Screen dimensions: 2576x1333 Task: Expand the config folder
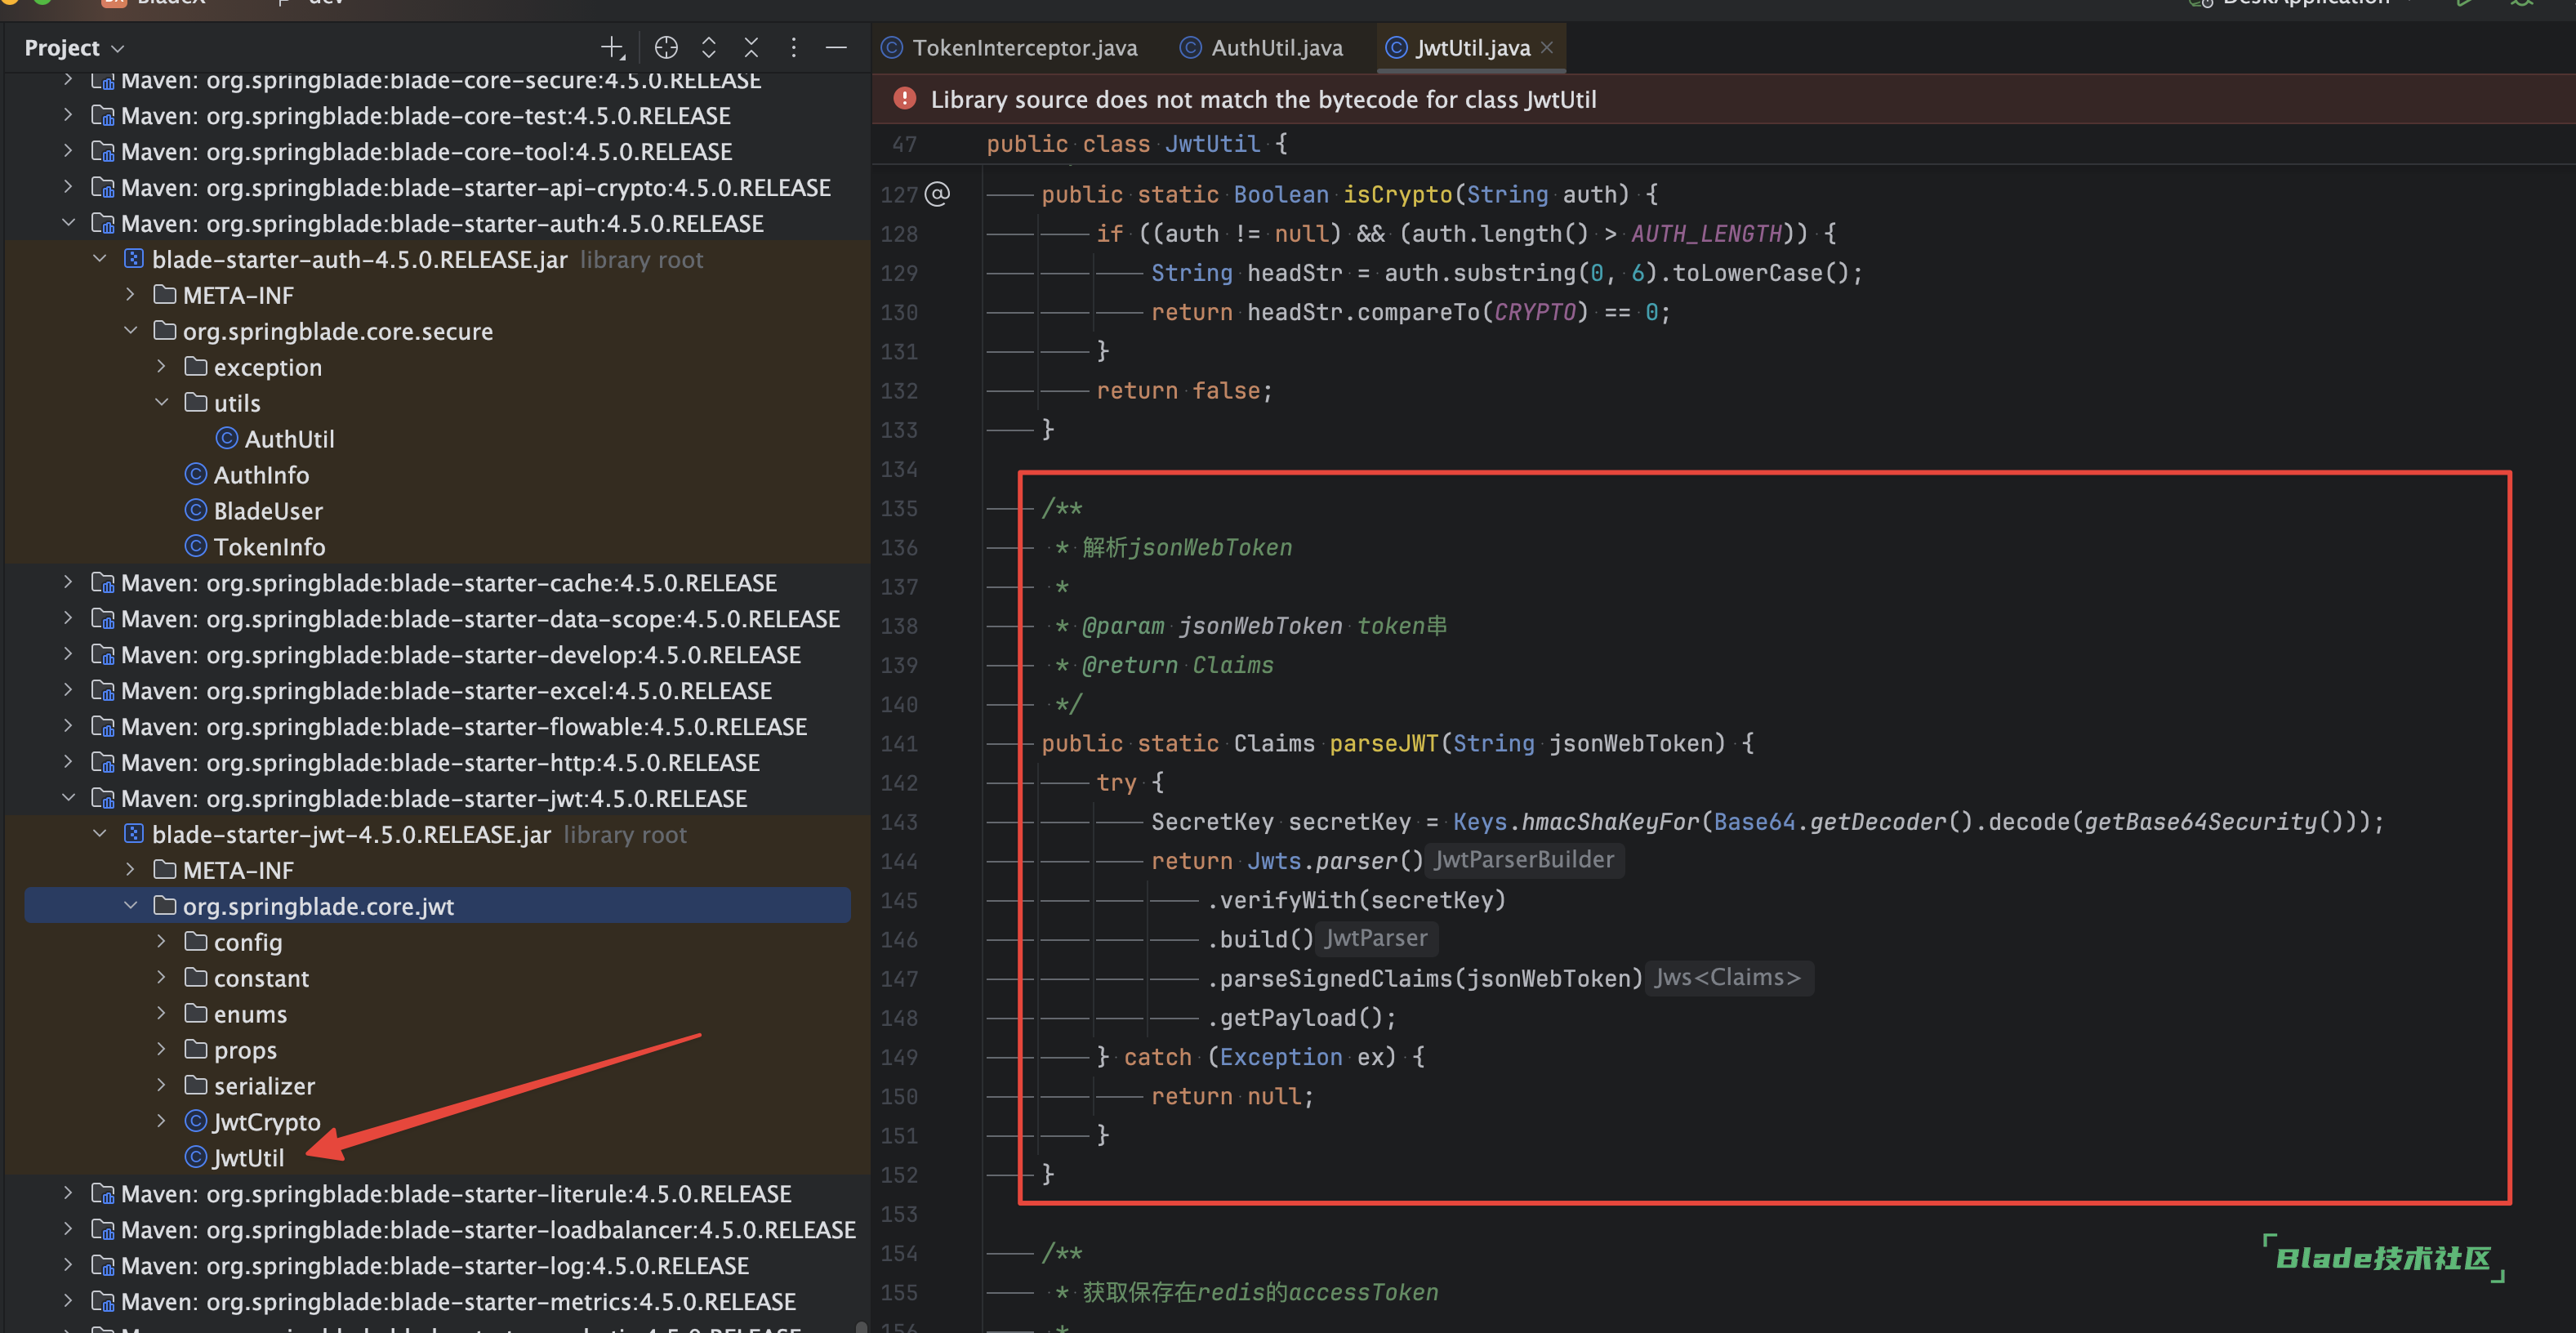tap(161, 942)
